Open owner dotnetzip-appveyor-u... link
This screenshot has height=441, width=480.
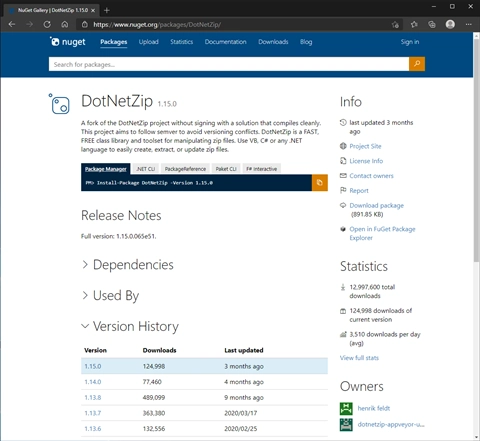coord(391,424)
